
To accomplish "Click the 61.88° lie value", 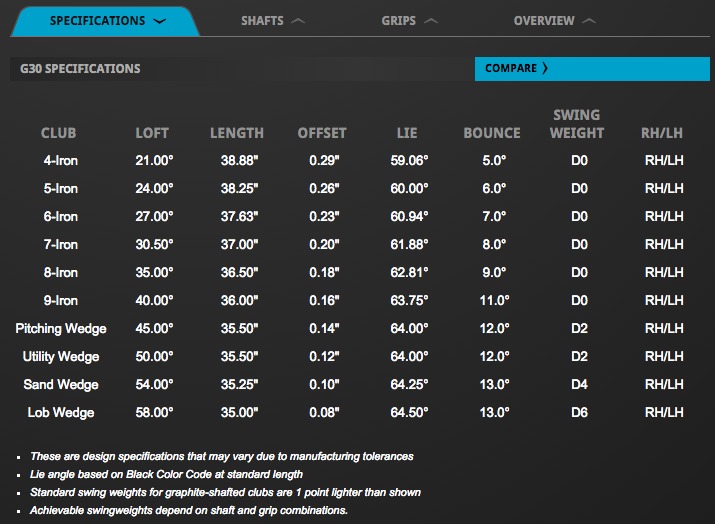I will [409, 245].
